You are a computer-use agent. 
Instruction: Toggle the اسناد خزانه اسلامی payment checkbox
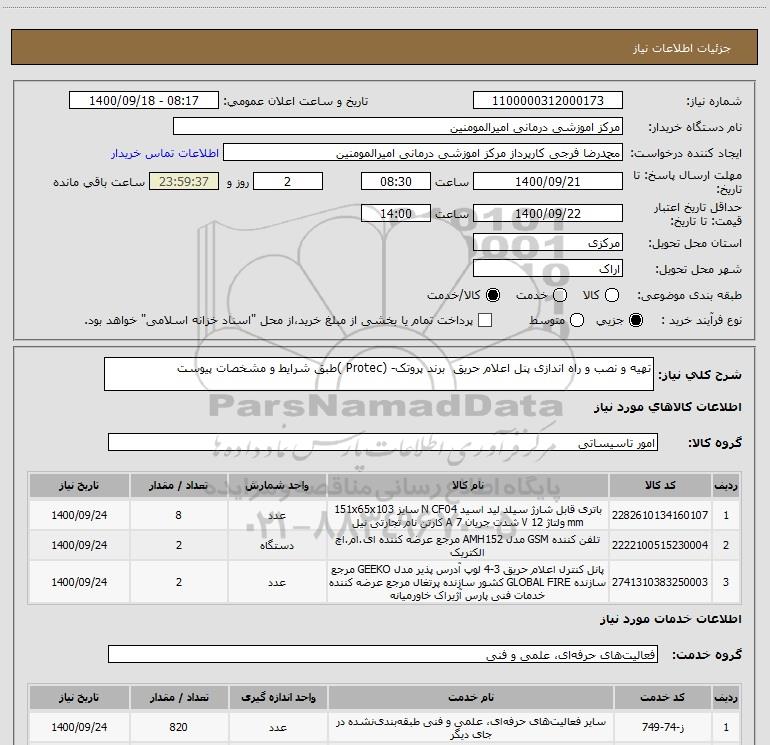click(x=485, y=320)
